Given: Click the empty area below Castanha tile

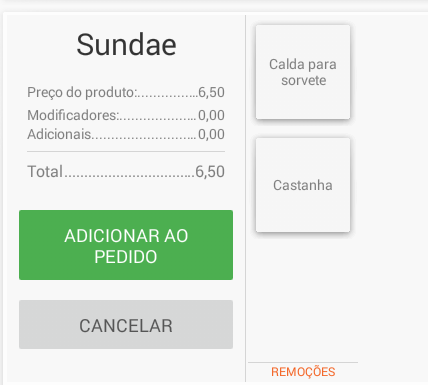Looking at the screenshot, I should click(303, 295).
